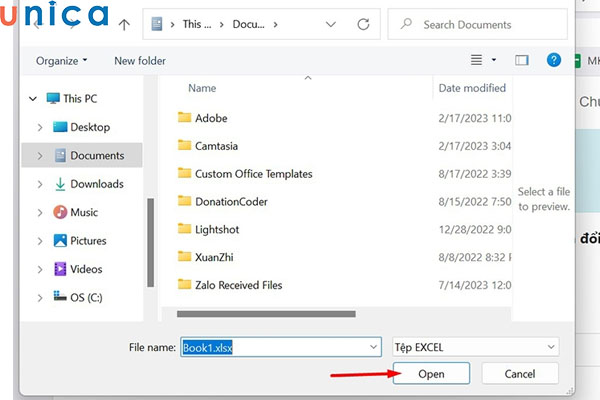The image size is (600, 400).
Task: Click the Open button
Action: (x=432, y=373)
